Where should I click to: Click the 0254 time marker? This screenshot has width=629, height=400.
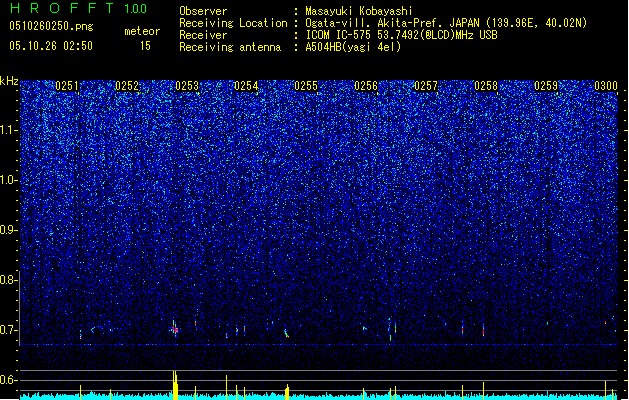coord(246,86)
